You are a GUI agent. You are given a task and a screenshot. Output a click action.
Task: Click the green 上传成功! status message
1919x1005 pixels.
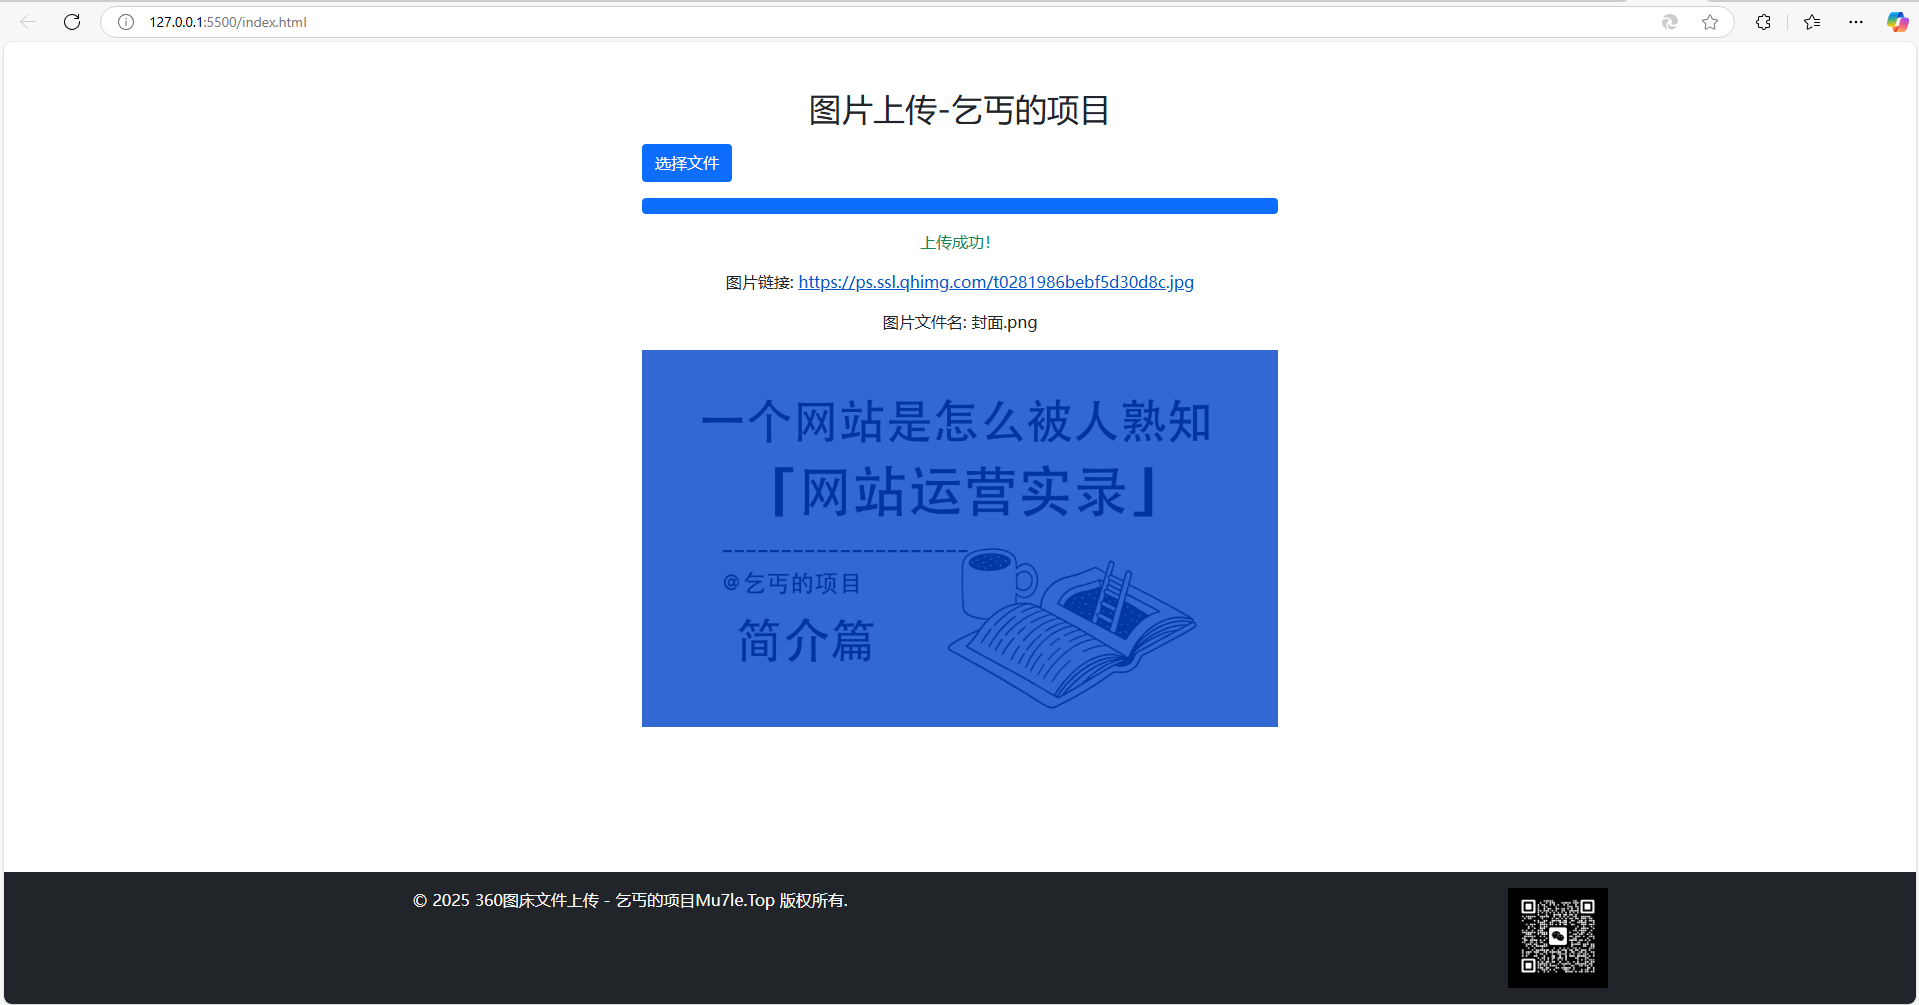955,243
